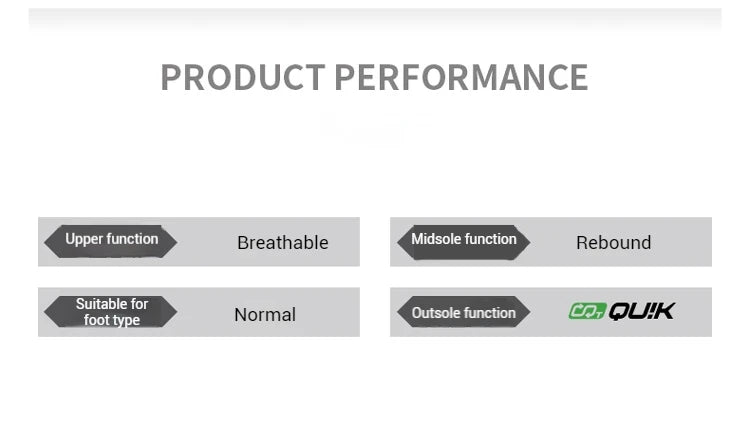Click the words foot type in the tag
750x429 pixels.
112,320
